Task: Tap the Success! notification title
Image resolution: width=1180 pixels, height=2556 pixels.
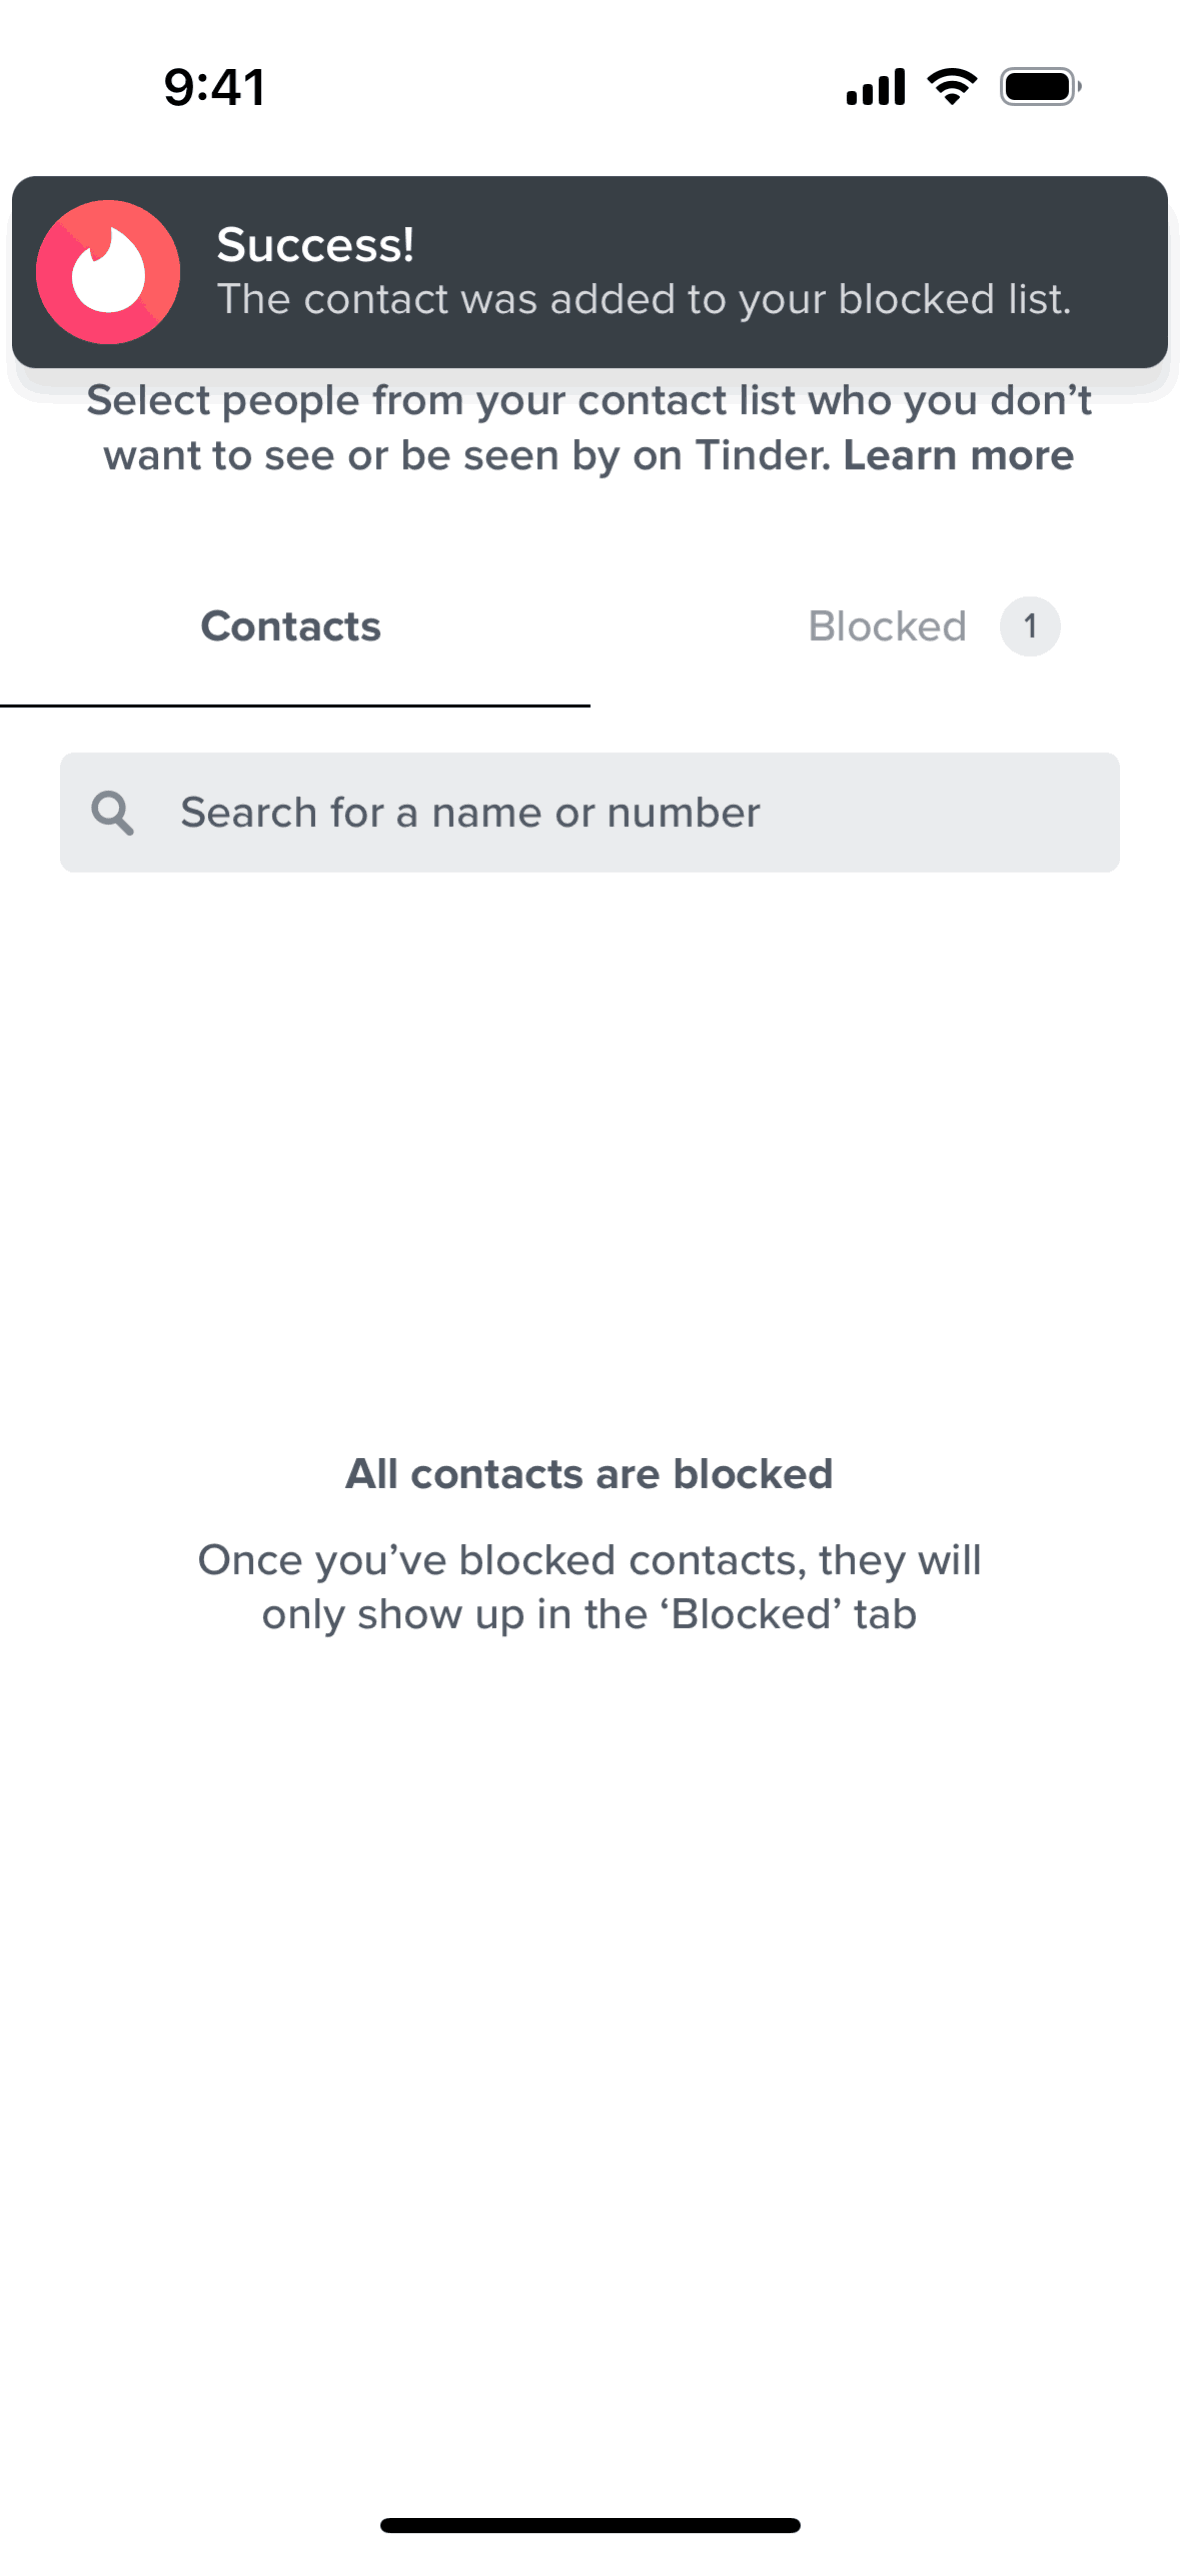Action: 315,245
